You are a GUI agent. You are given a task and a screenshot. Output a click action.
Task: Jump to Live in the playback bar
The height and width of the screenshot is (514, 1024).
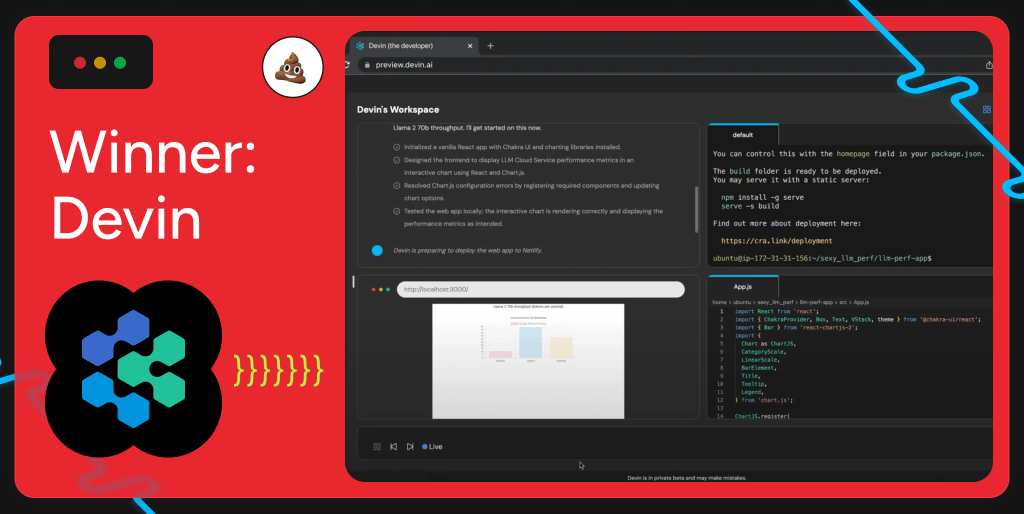click(x=432, y=447)
